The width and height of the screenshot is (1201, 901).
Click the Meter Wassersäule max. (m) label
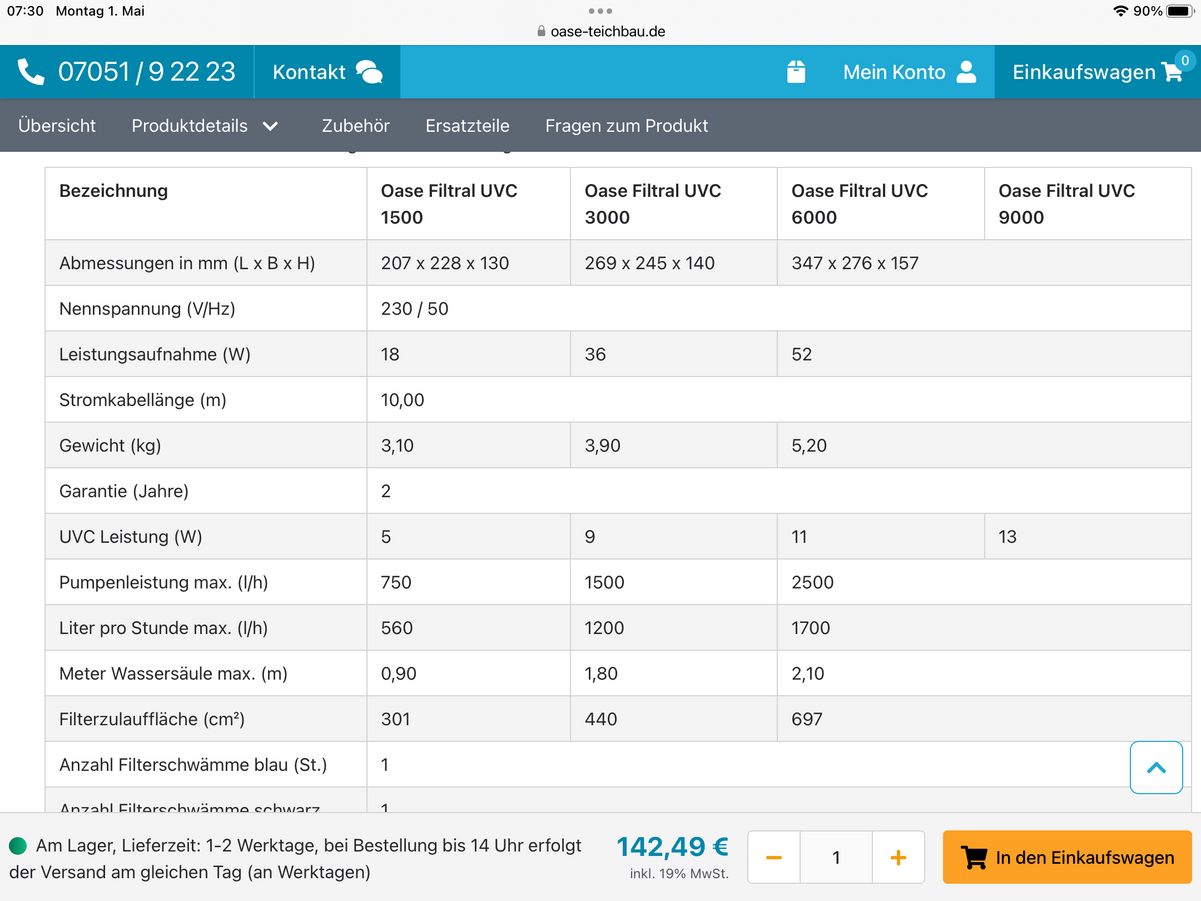[x=173, y=674]
